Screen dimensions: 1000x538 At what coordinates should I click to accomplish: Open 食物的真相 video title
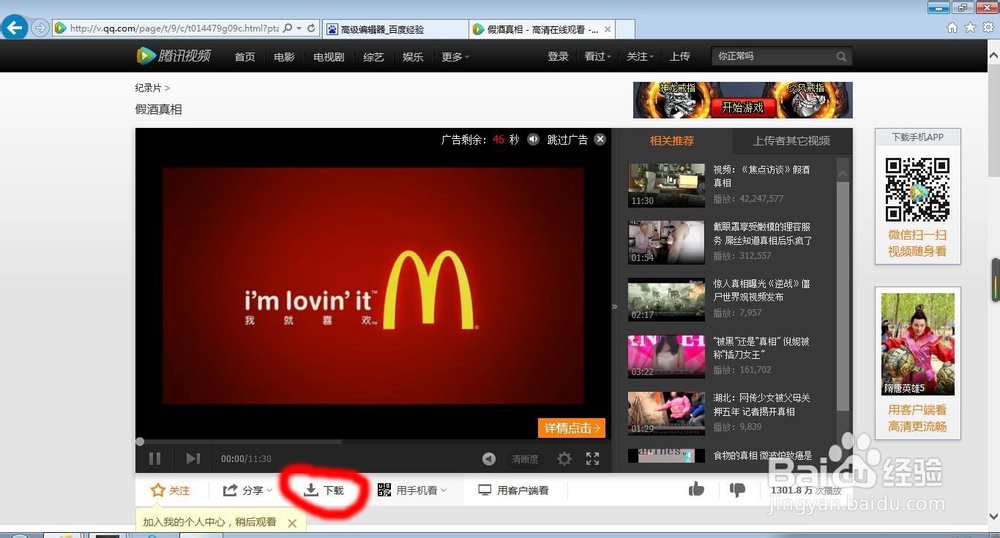pyautogui.click(x=763, y=455)
